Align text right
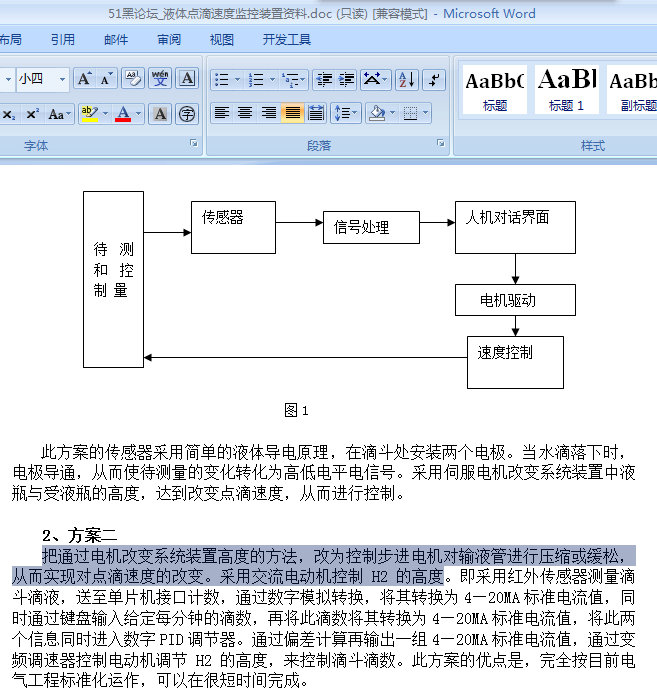Screen dimensions: 657x691 click(269, 113)
